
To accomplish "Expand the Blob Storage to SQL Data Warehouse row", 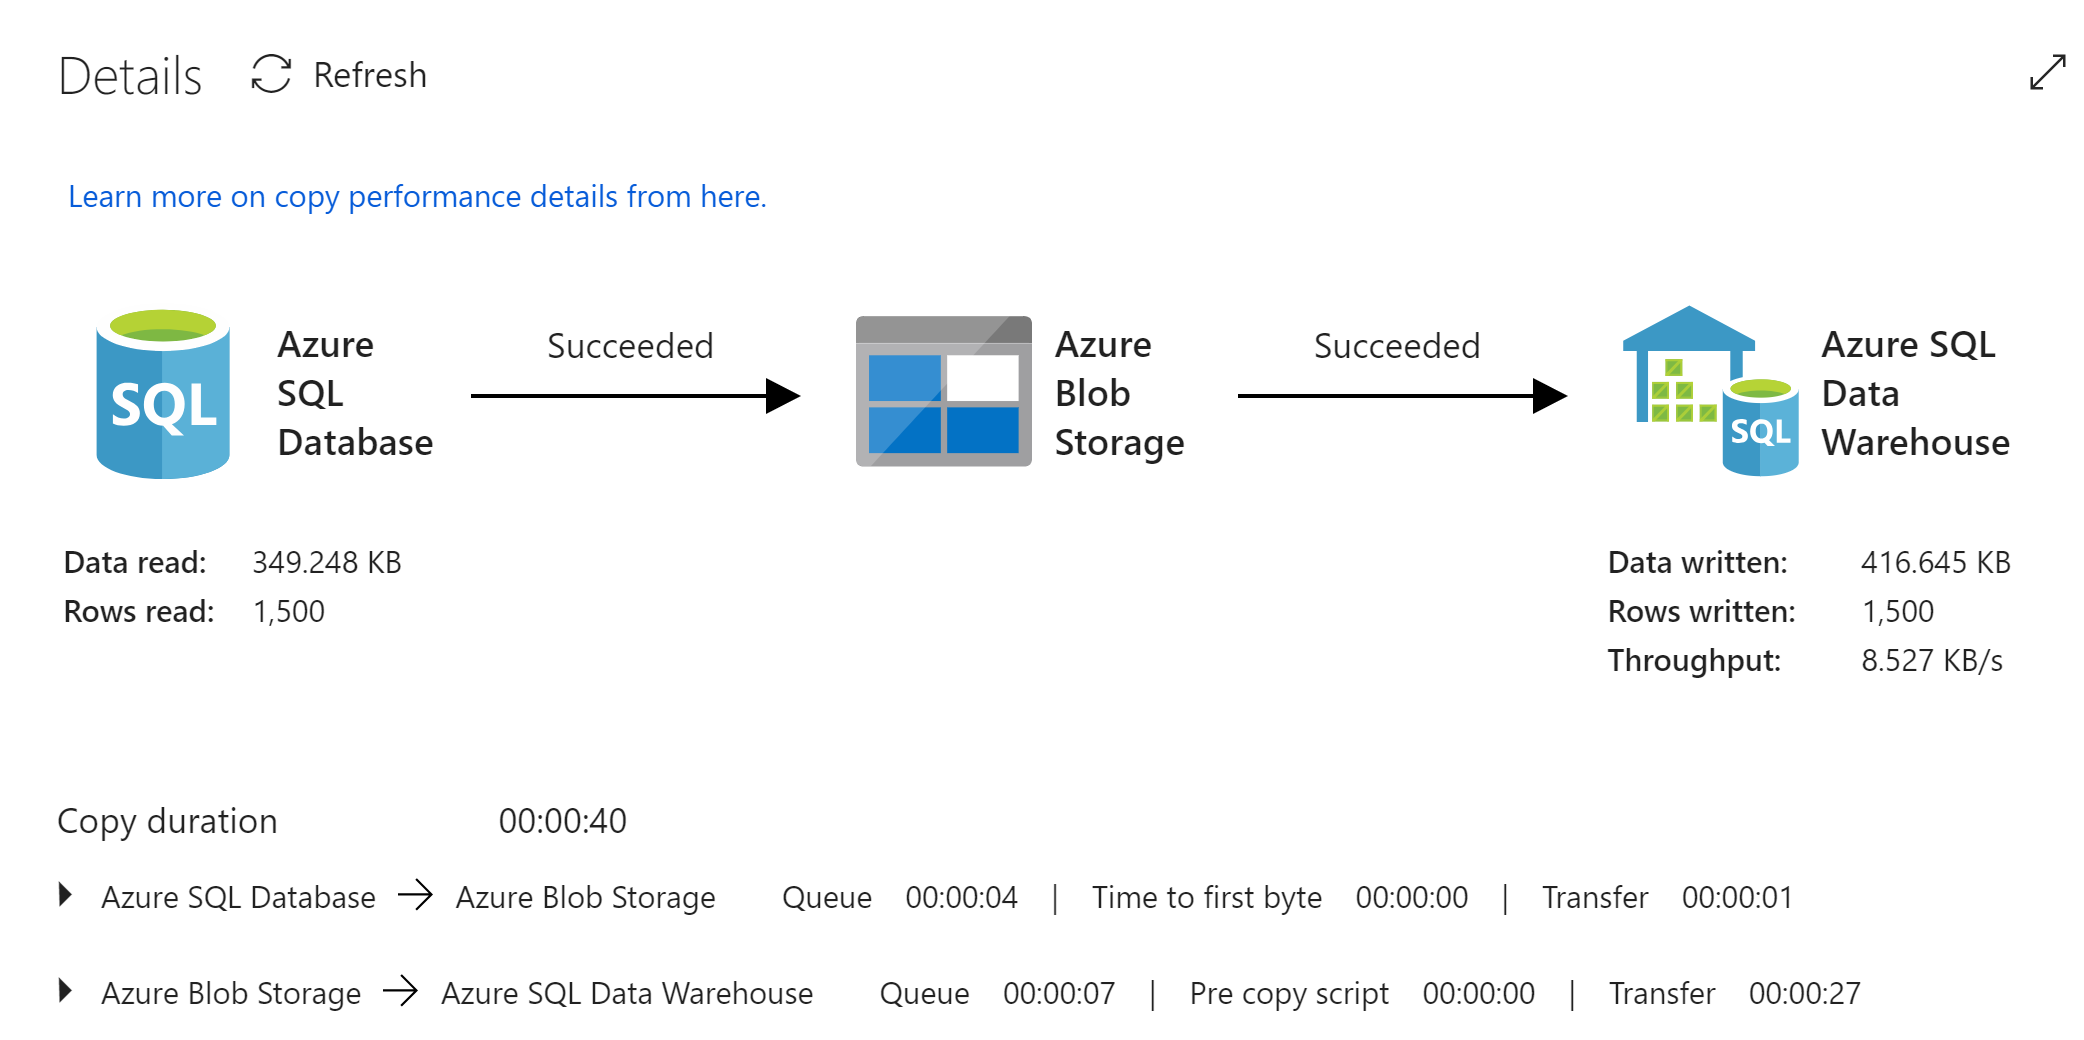I will pyautogui.click(x=66, y=991).
